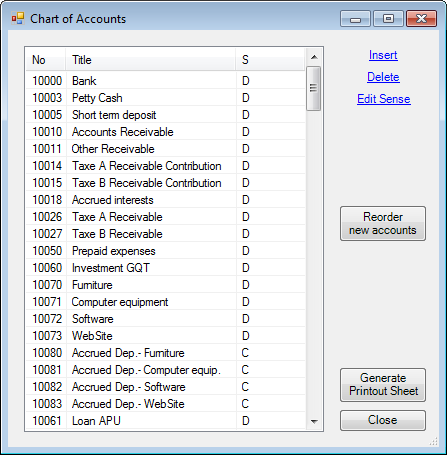
Task: Sort by the No column header
Action: (46, 60)
